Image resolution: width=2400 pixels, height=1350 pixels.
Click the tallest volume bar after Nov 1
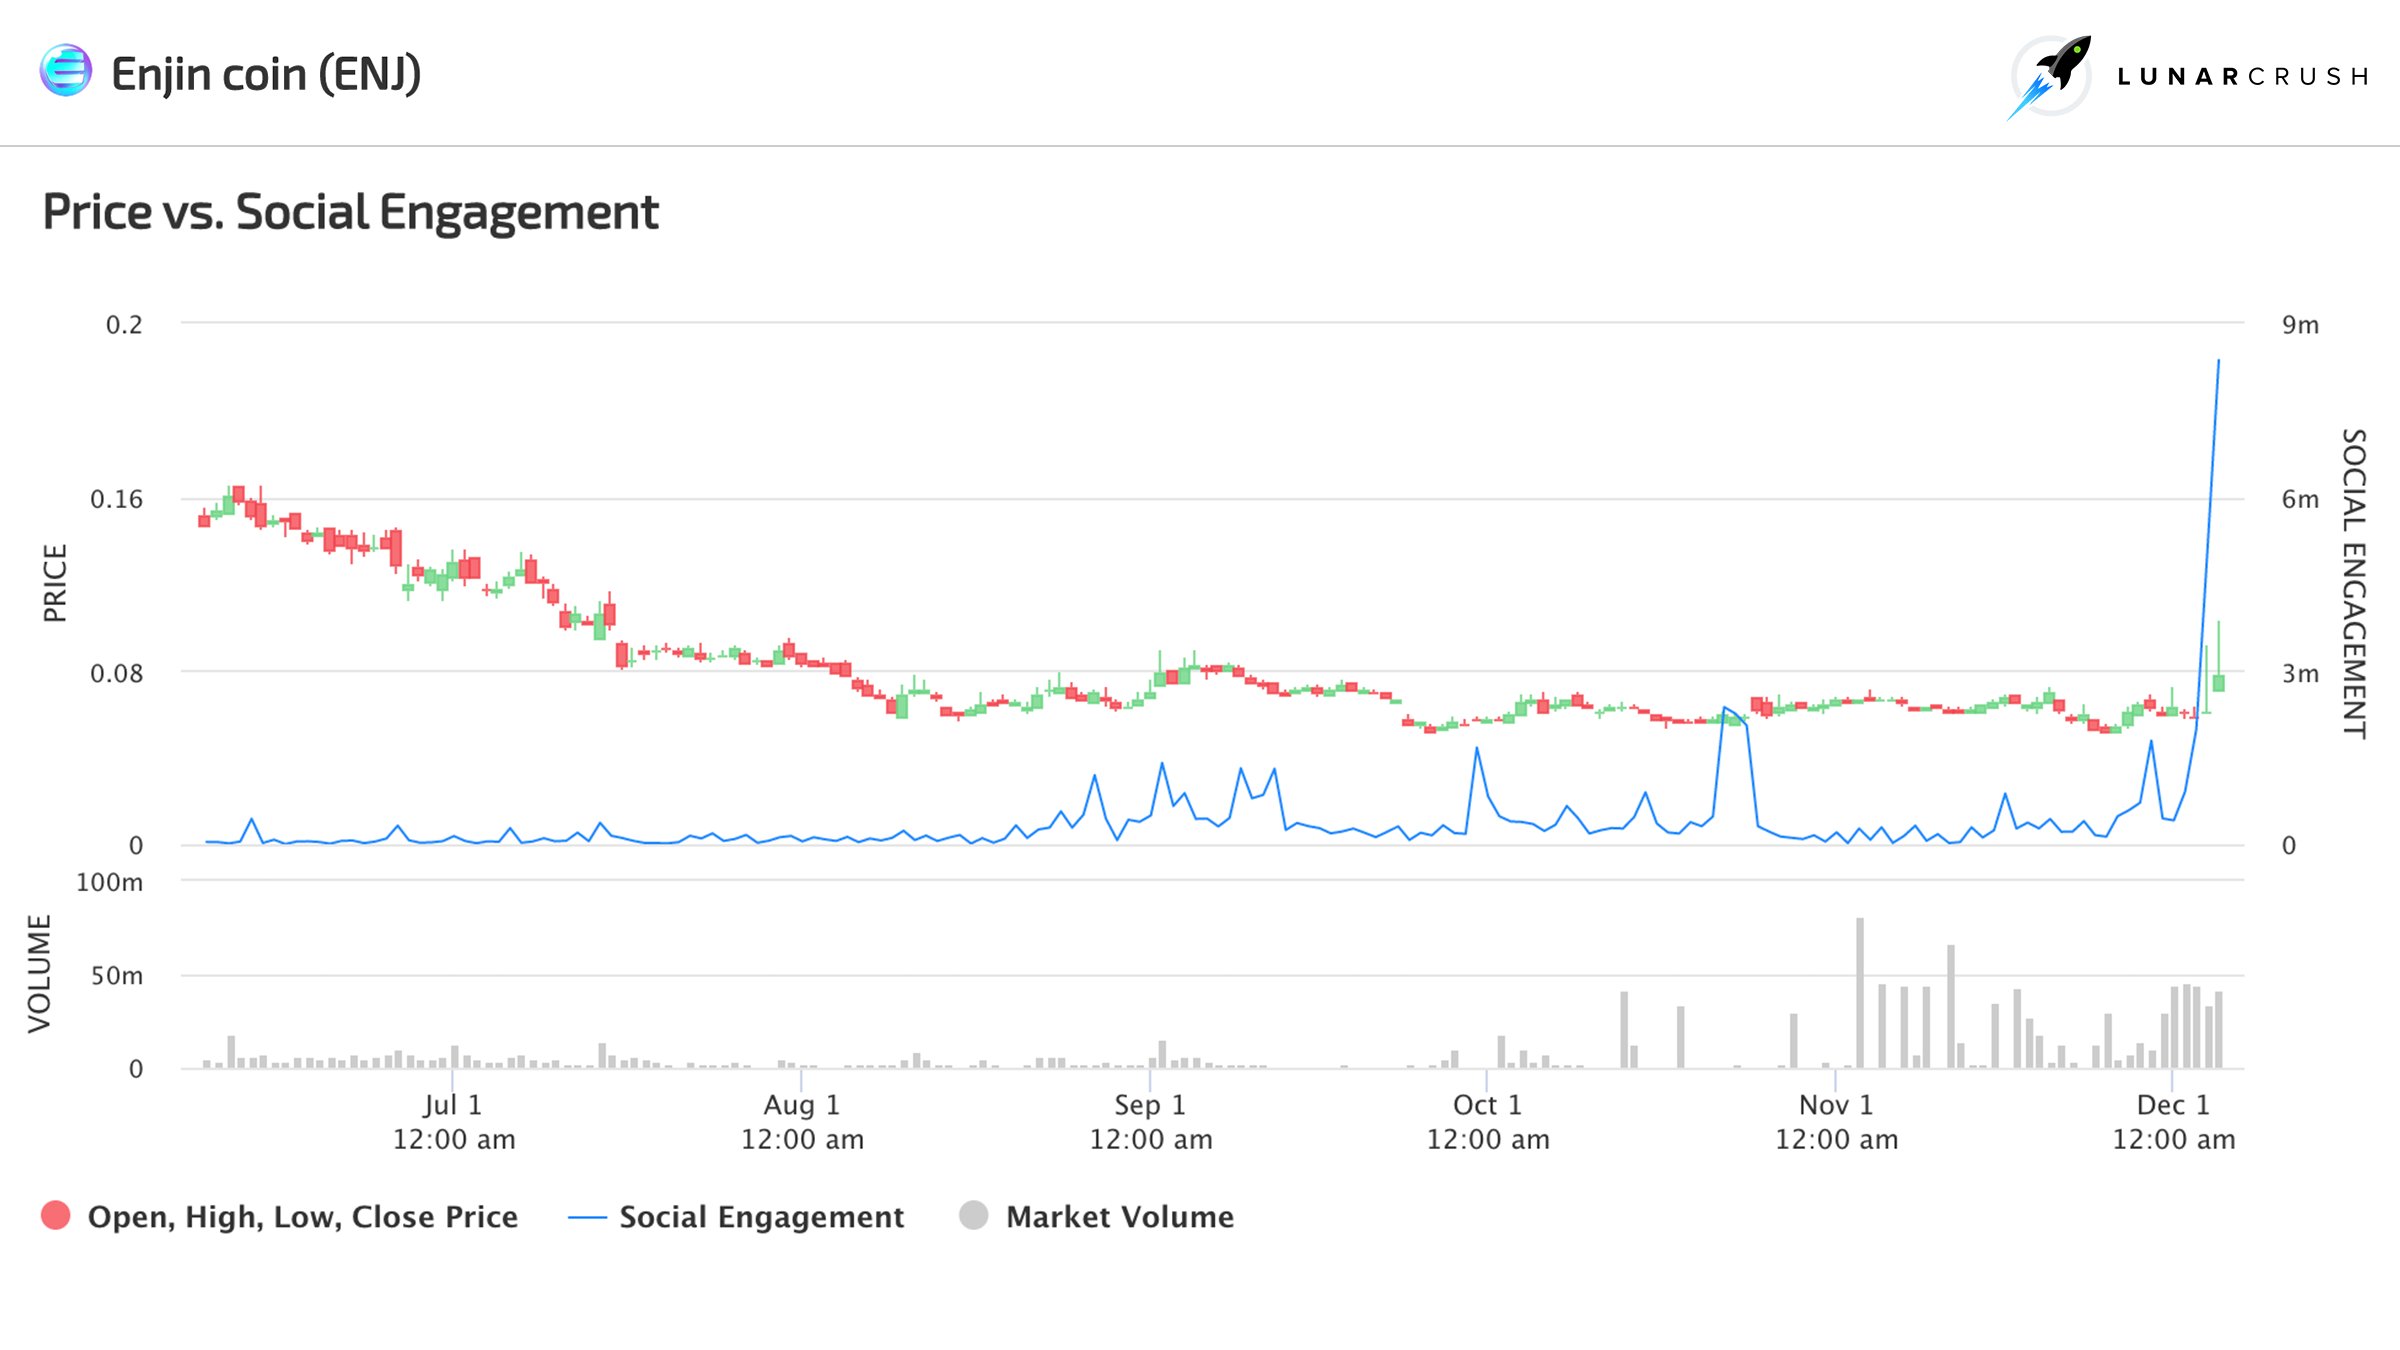point(1860,993)
